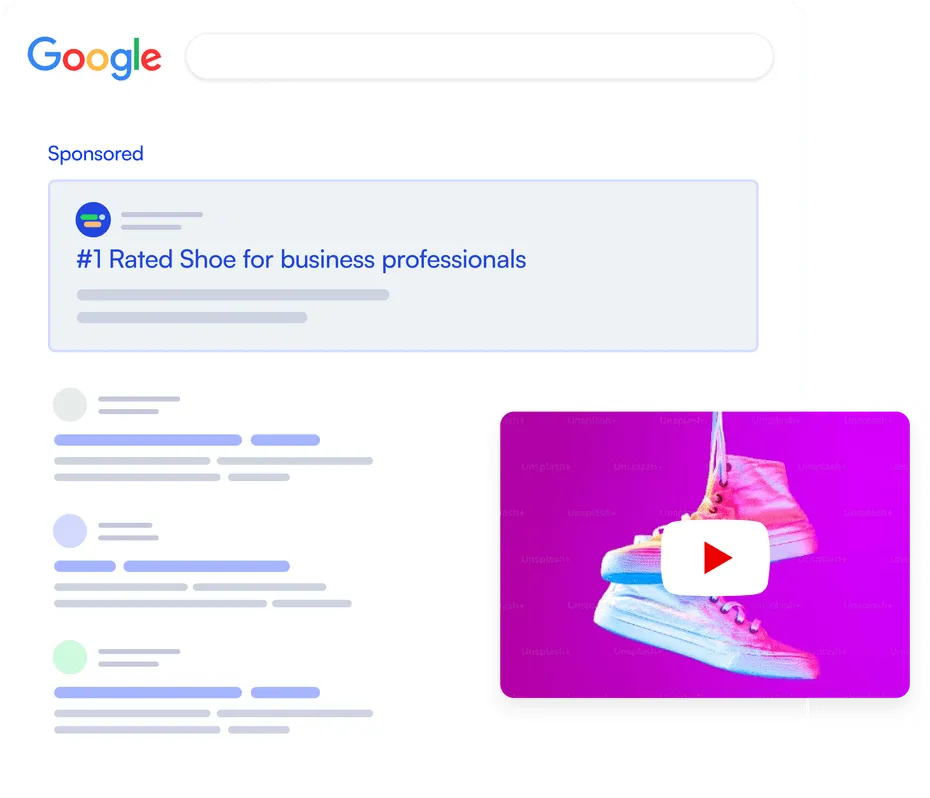Click the Sponsored label

click(x=95, y=154)
